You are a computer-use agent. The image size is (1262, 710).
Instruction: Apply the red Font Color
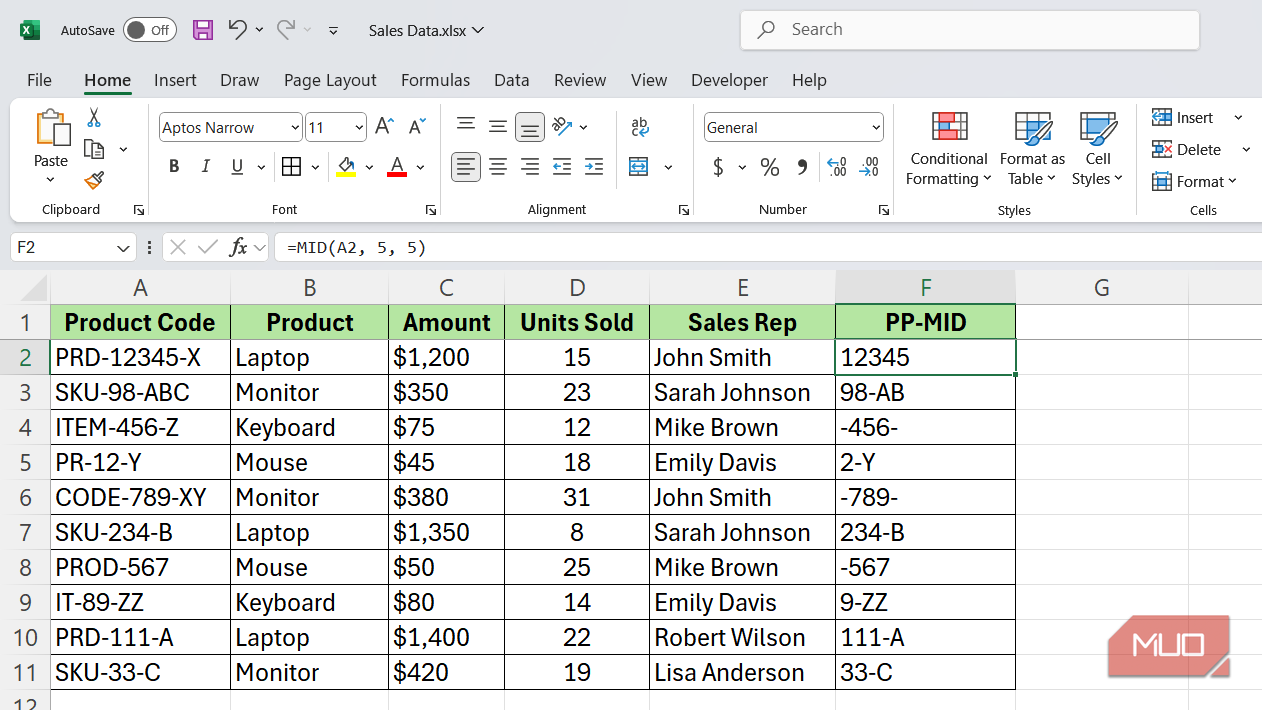coord(397,167)
